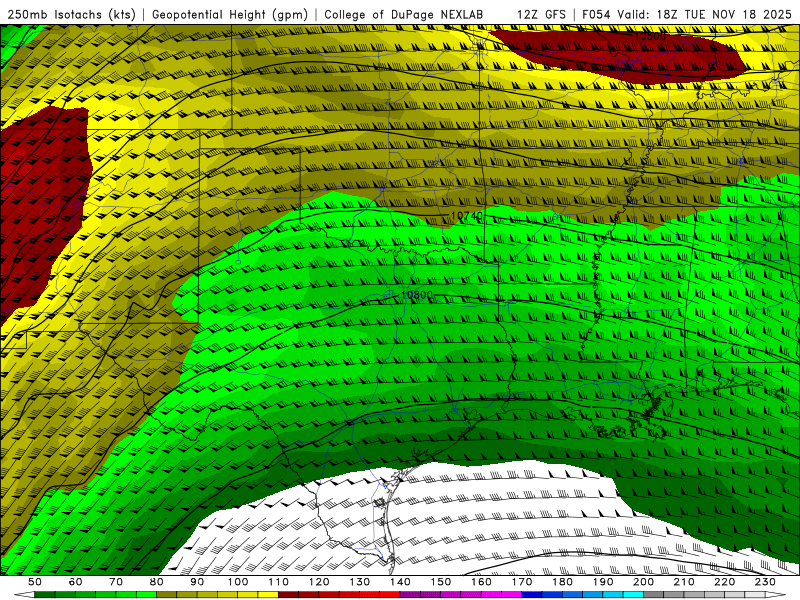Click the 50 value on color scale
800x600 pixels.
tap(34, 582)
